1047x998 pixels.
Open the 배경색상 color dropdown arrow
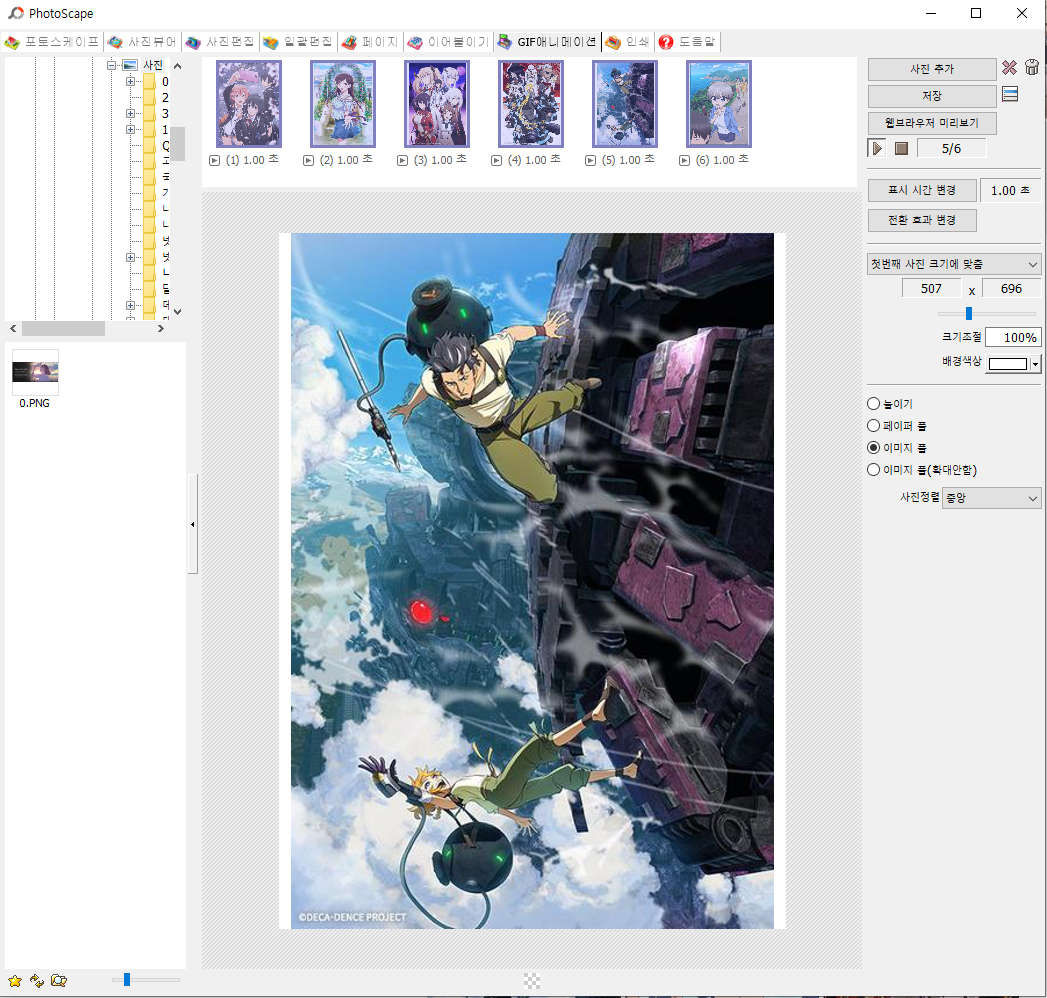(1035, 364)
